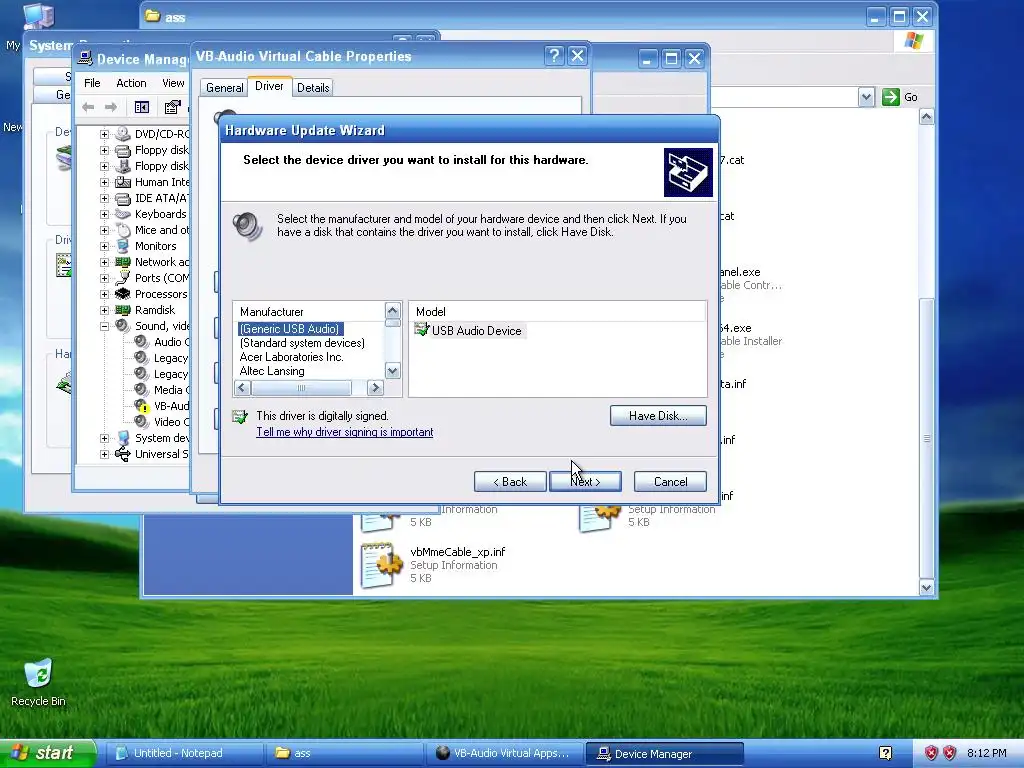Expand the IDE ATA/ATAPI controllers node

[104, 199]
